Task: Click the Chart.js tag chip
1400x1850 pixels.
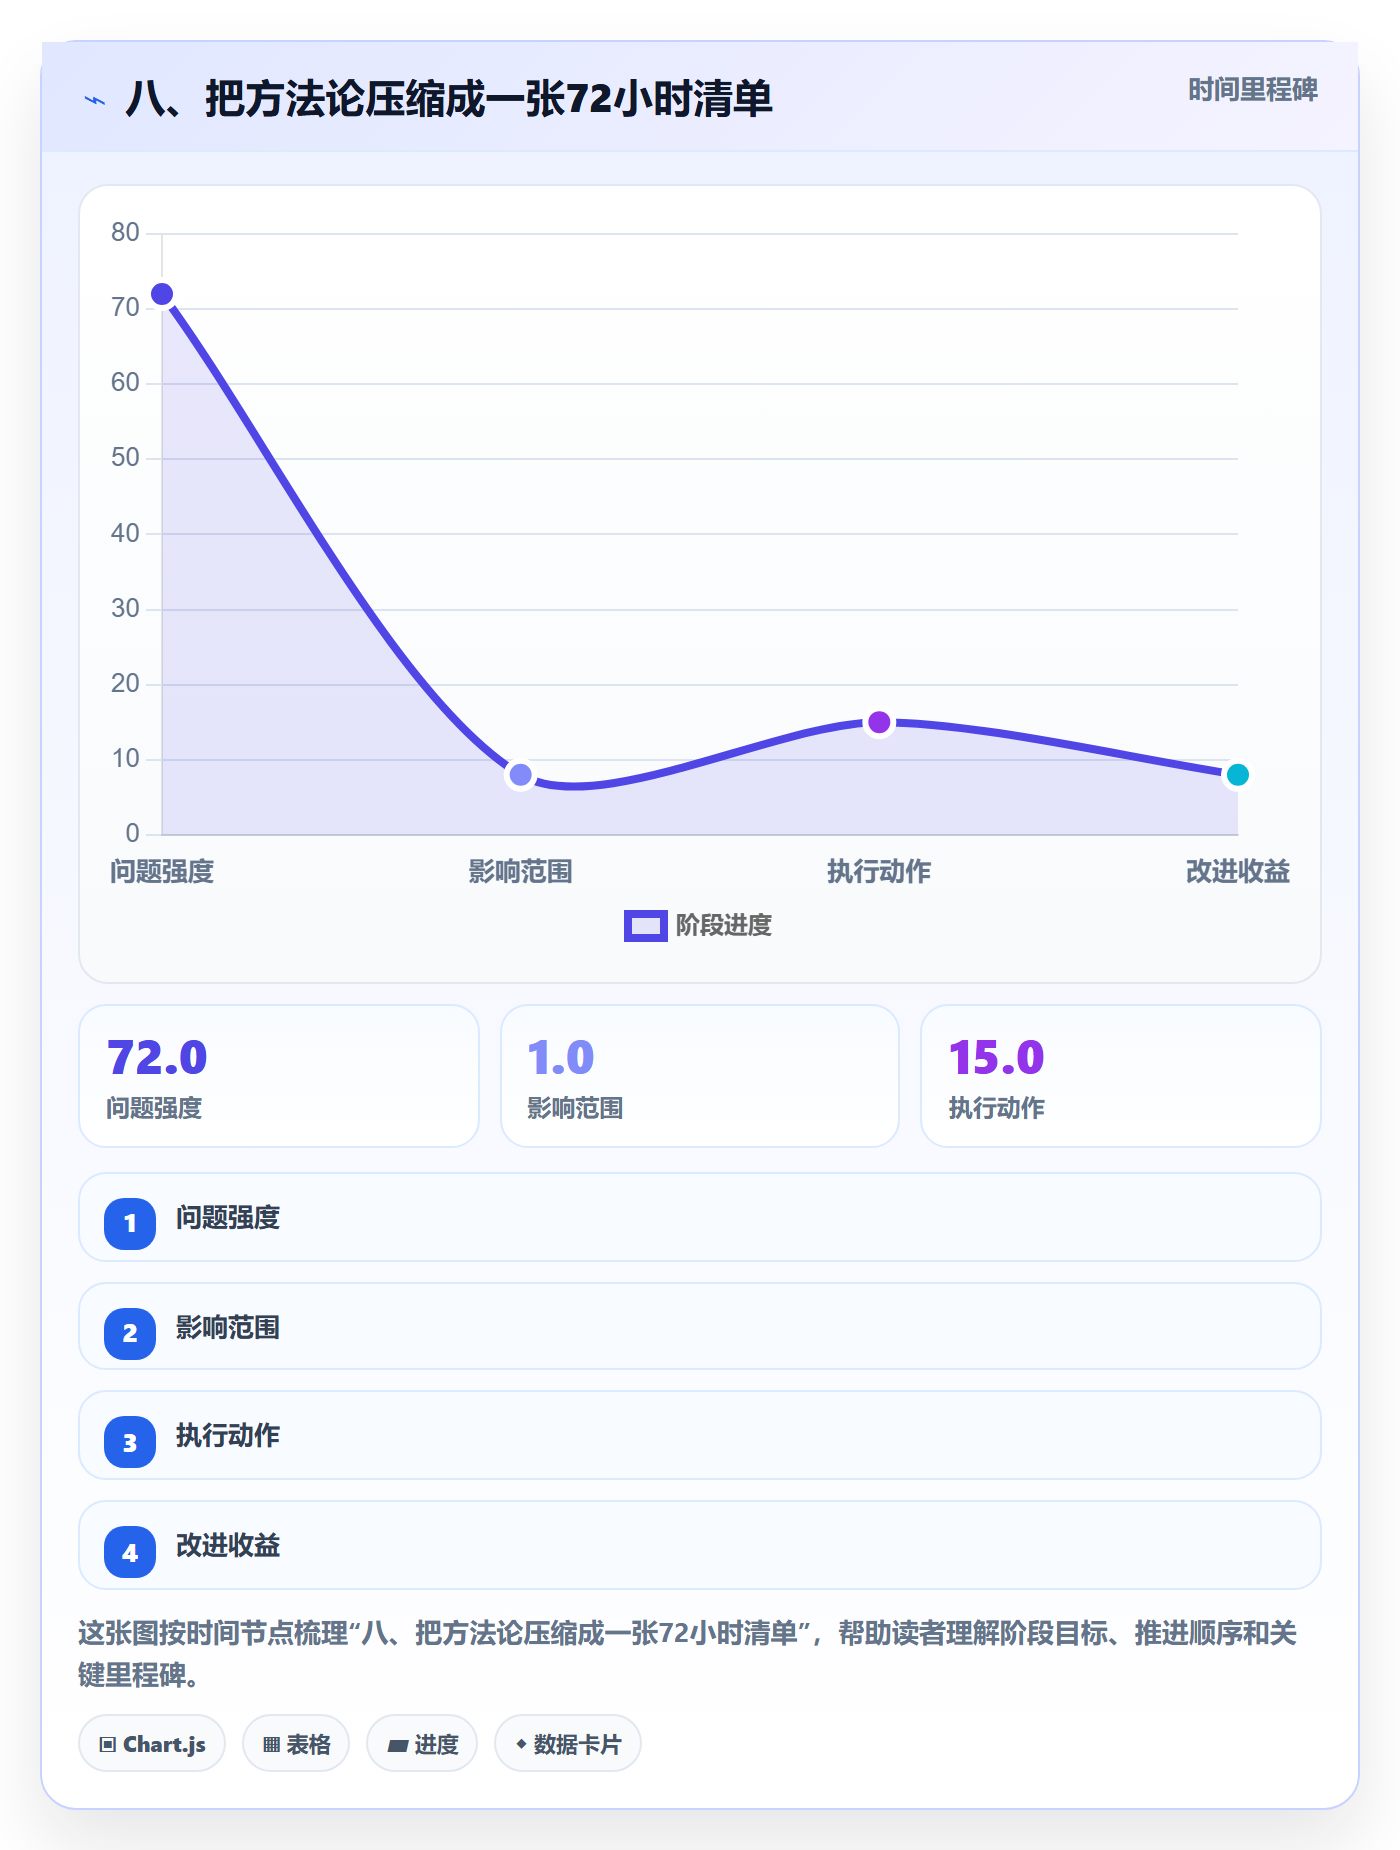Action: click(152, 1743)
